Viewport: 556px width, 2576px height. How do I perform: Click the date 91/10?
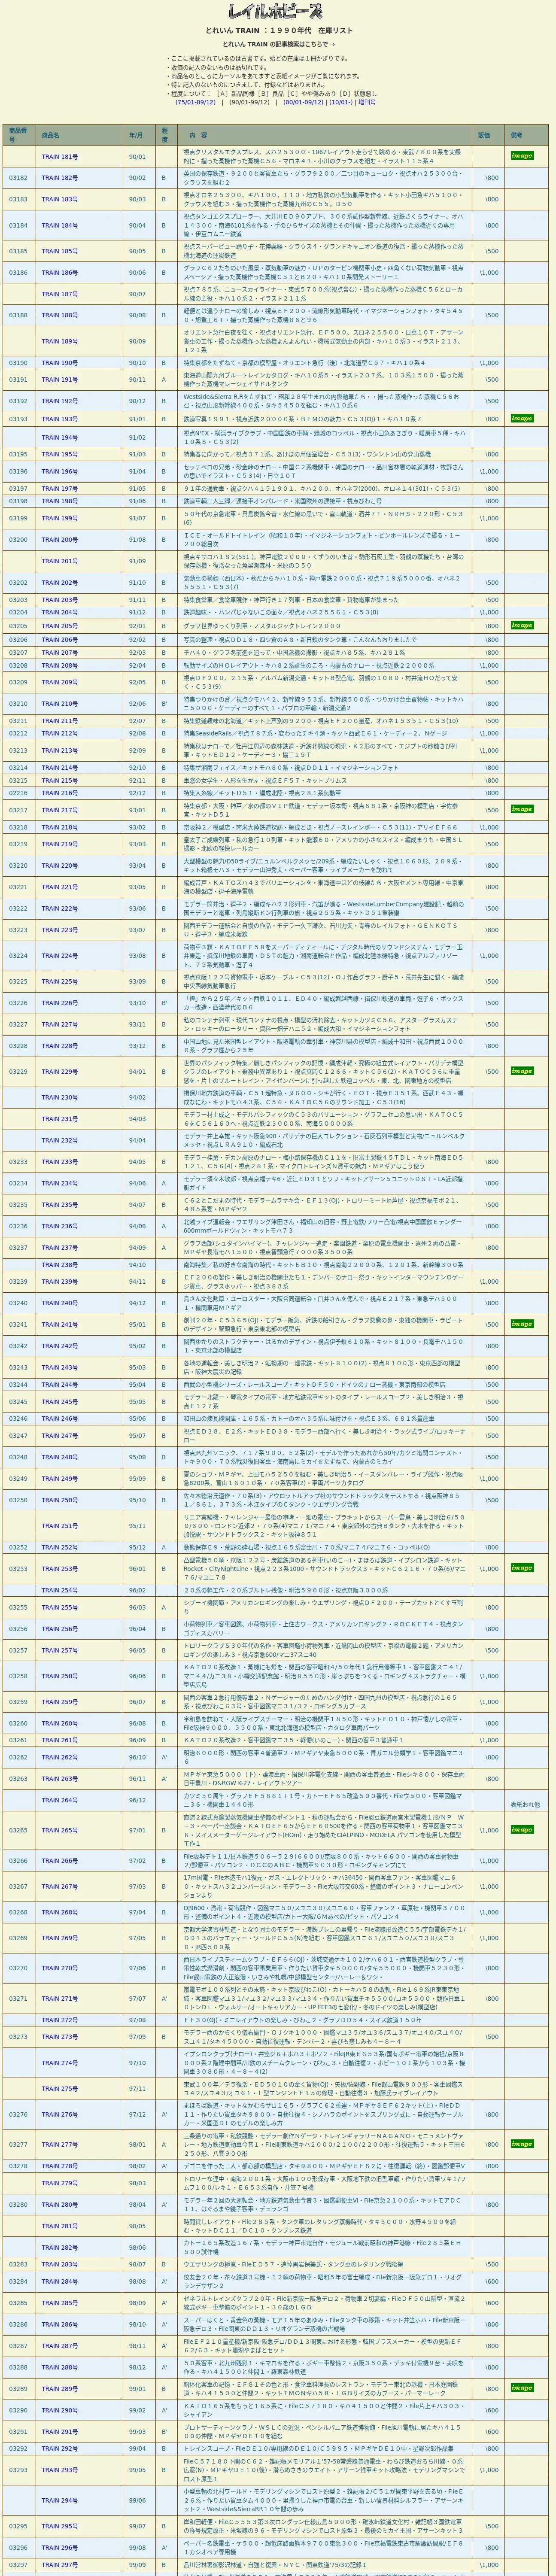click(137, 582)
